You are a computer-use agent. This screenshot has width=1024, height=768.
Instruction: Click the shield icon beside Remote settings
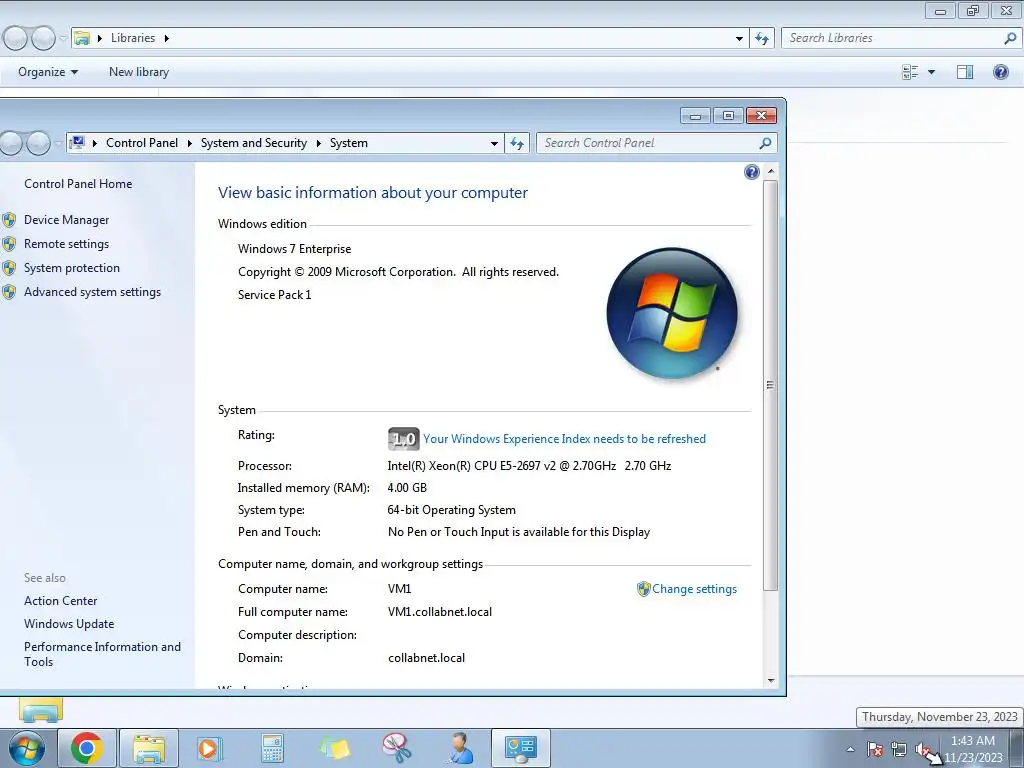pos(9,244)
